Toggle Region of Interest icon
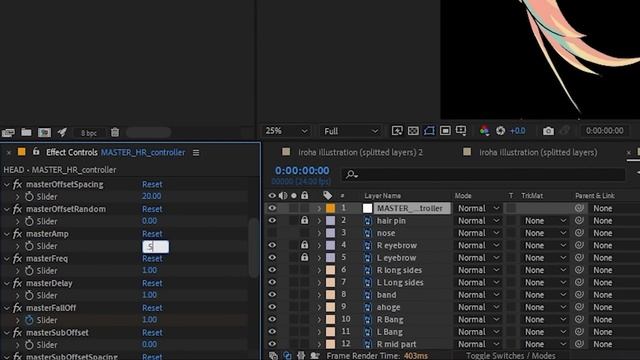The height and width of the screenshot is (360, 640). (x=445, y=131)
